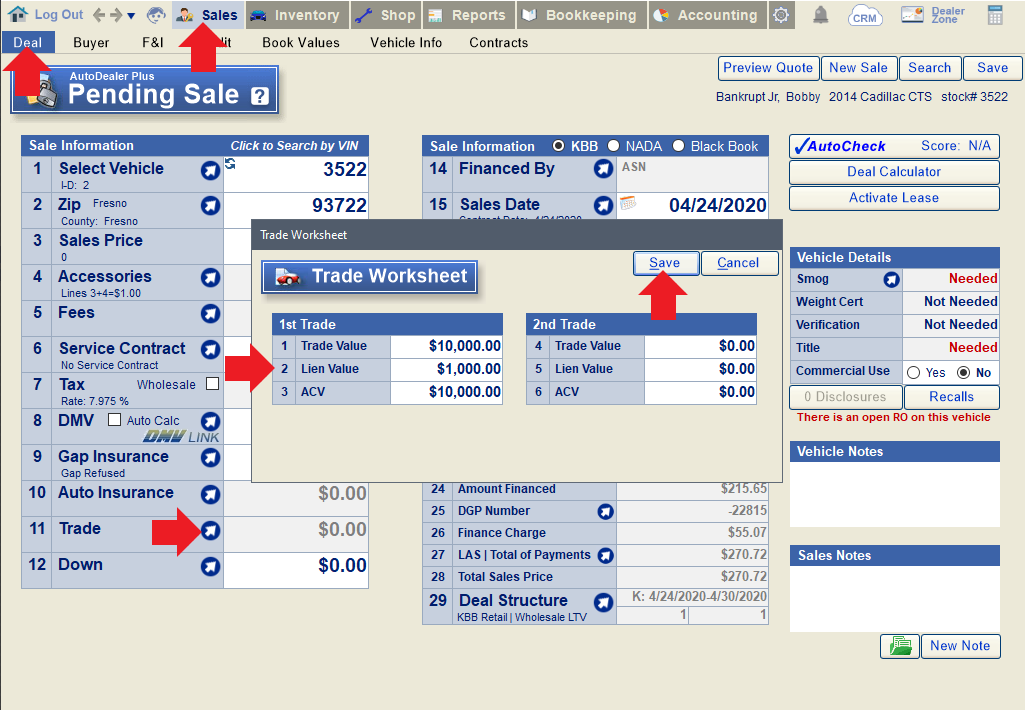Open the Accounting menu
The width and height of the screenshot is (1025, 710).
(707, 15)
